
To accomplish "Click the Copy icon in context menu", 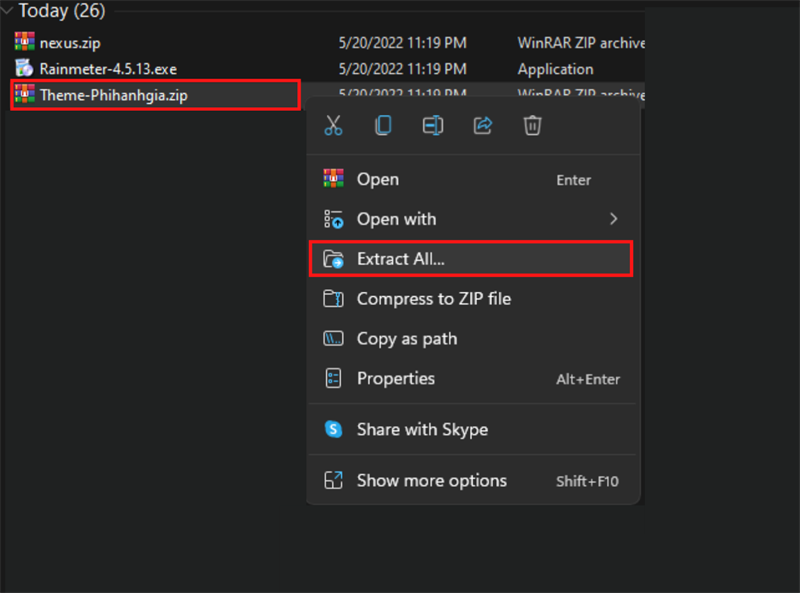I will pos(383,125).
